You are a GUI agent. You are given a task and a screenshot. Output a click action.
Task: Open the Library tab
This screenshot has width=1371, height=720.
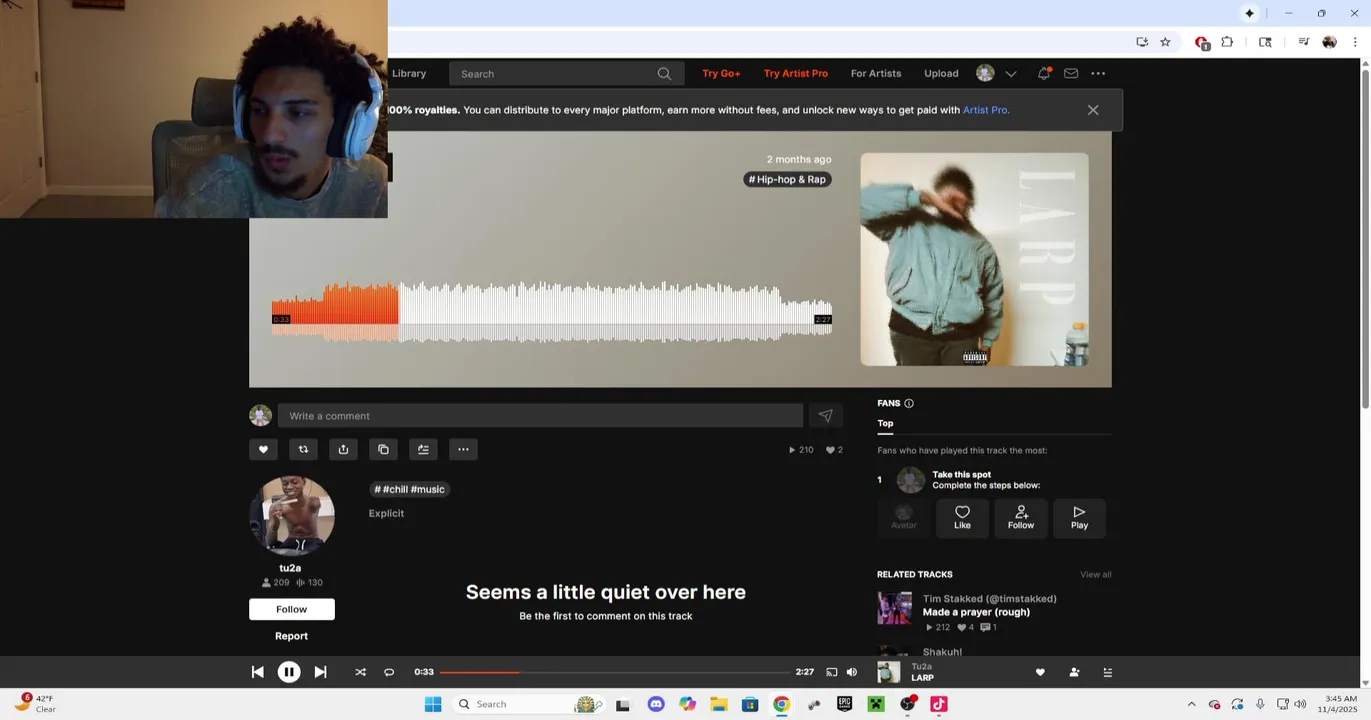coord(409,73)
